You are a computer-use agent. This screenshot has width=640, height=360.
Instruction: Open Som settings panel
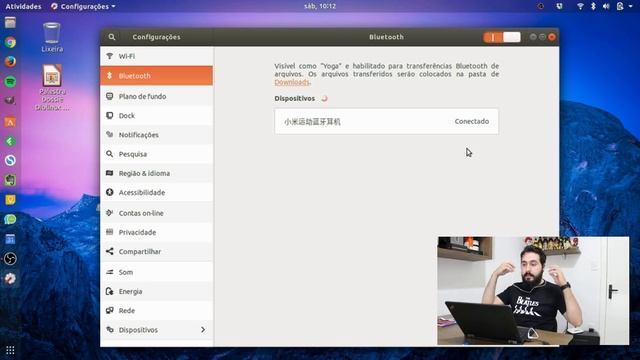tap(156, 272)
